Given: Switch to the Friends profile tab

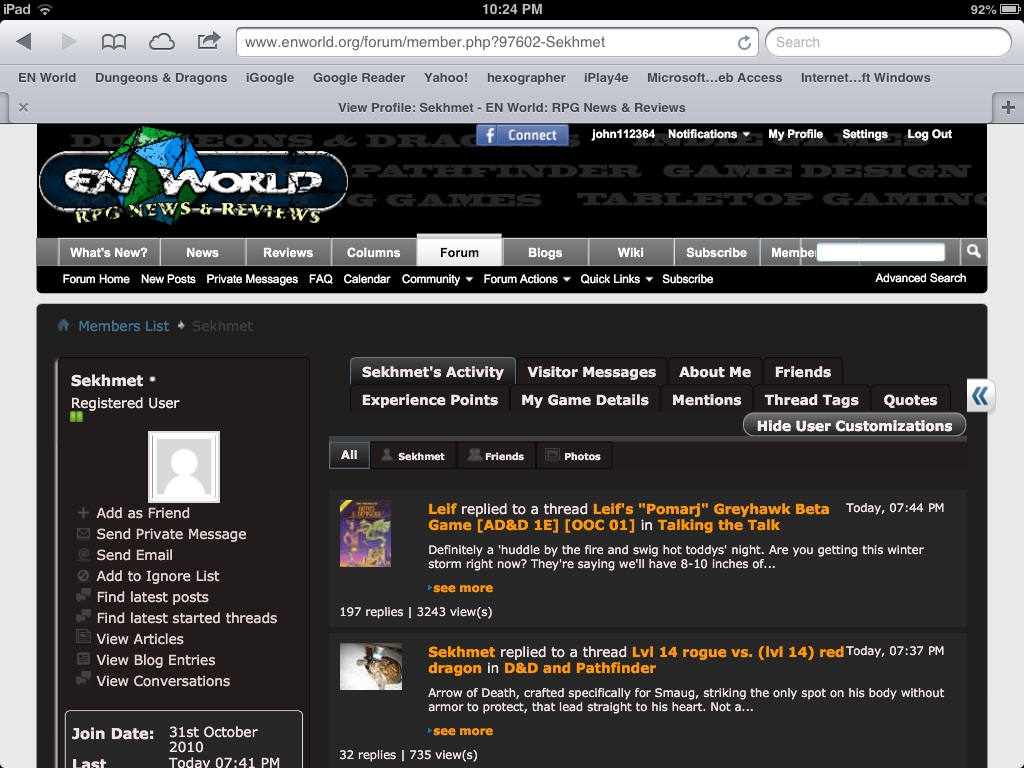Looking at the screenshot, I should click(x=803, y=372).
